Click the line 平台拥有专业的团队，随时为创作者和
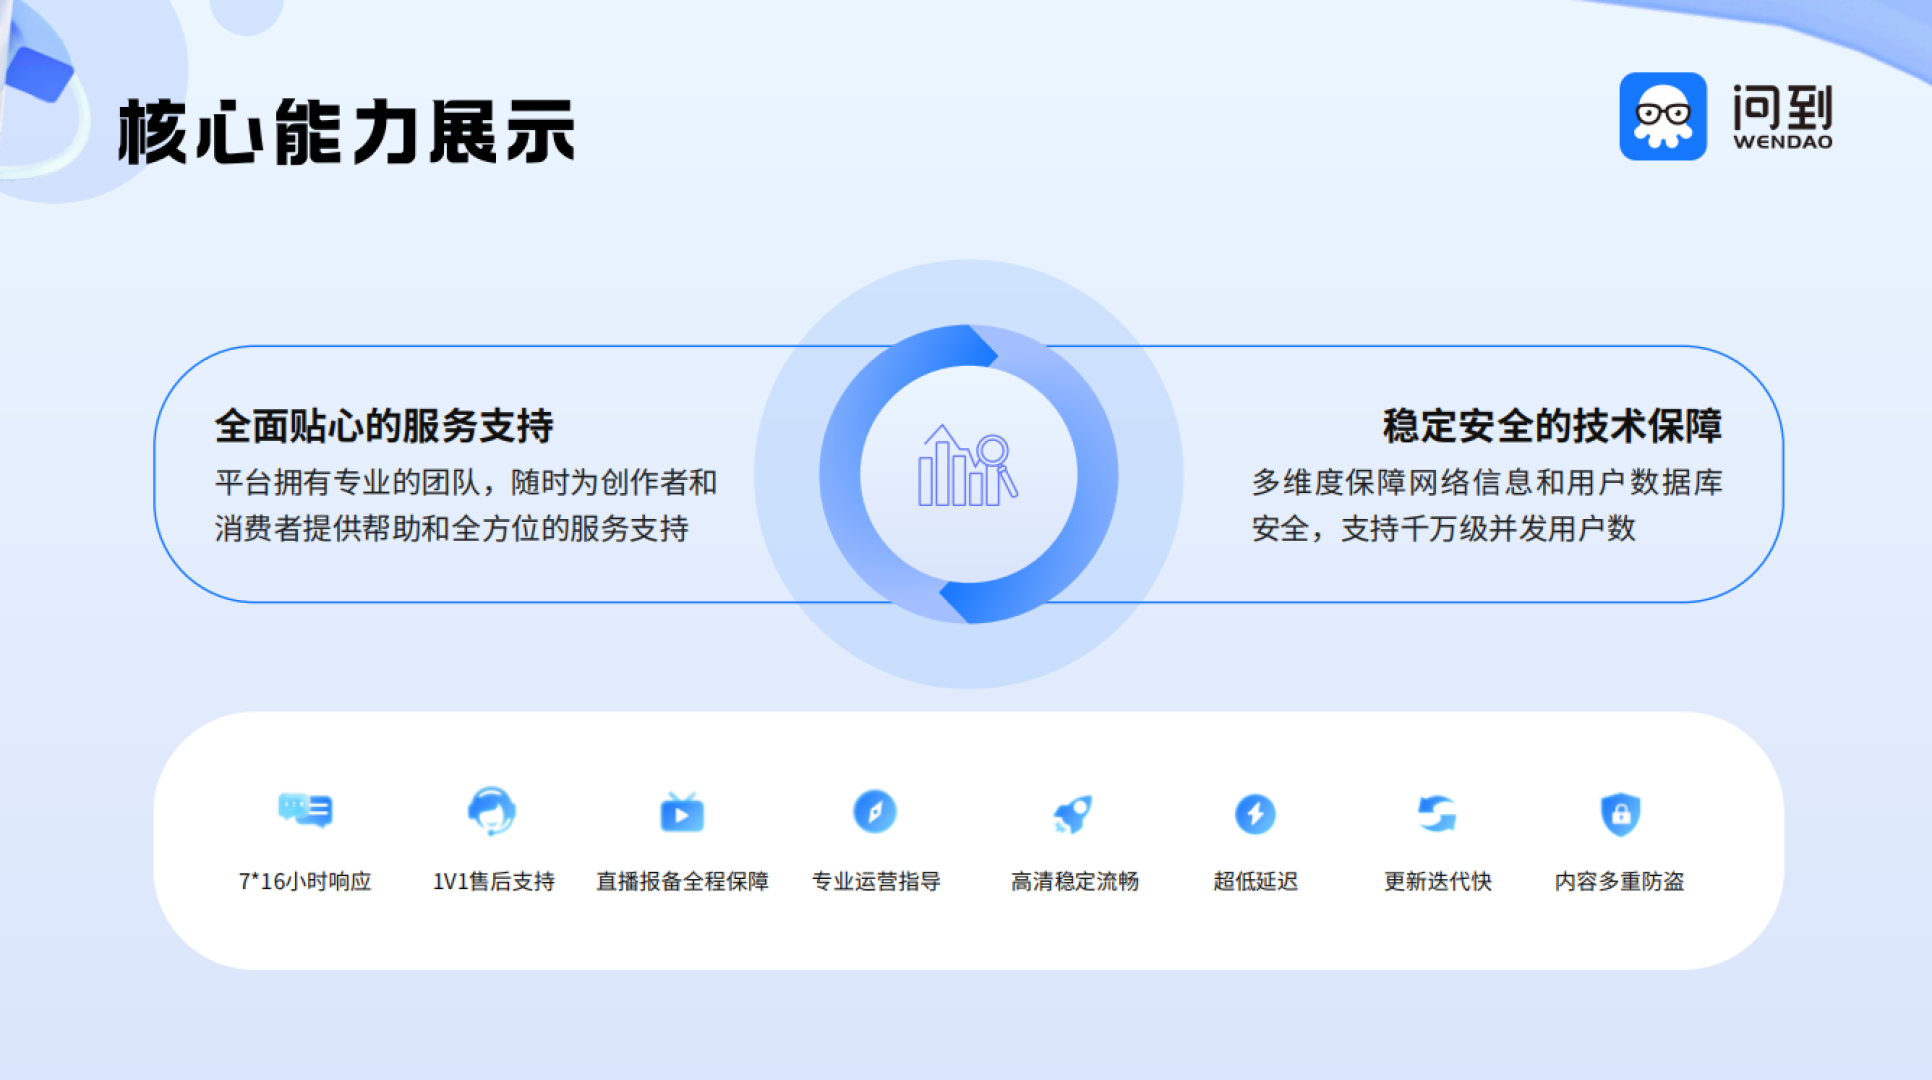The width and height of the screenshot is (1932, 1080). coord(466,482)
